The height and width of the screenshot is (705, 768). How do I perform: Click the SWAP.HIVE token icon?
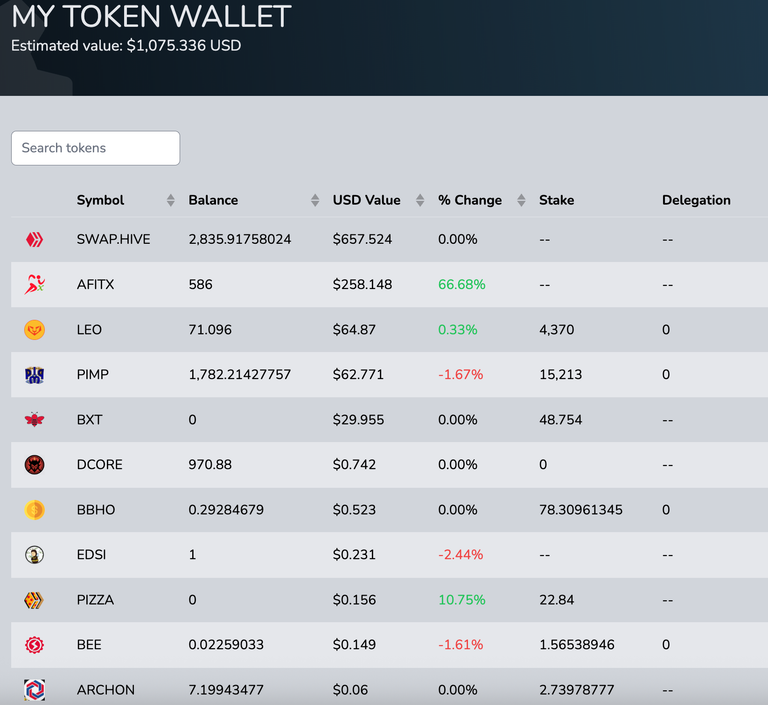point(34,240)
